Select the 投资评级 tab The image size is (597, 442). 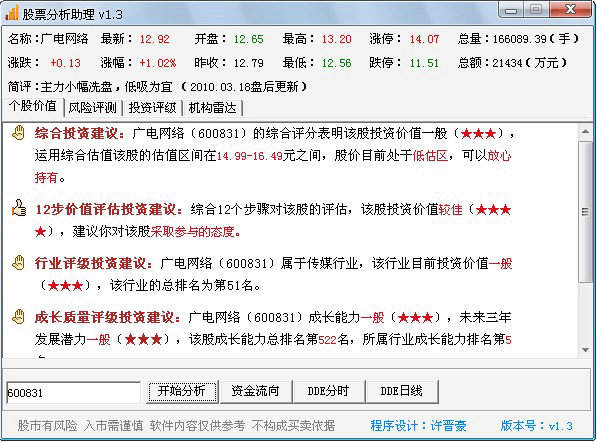click(x=152, y=108)
